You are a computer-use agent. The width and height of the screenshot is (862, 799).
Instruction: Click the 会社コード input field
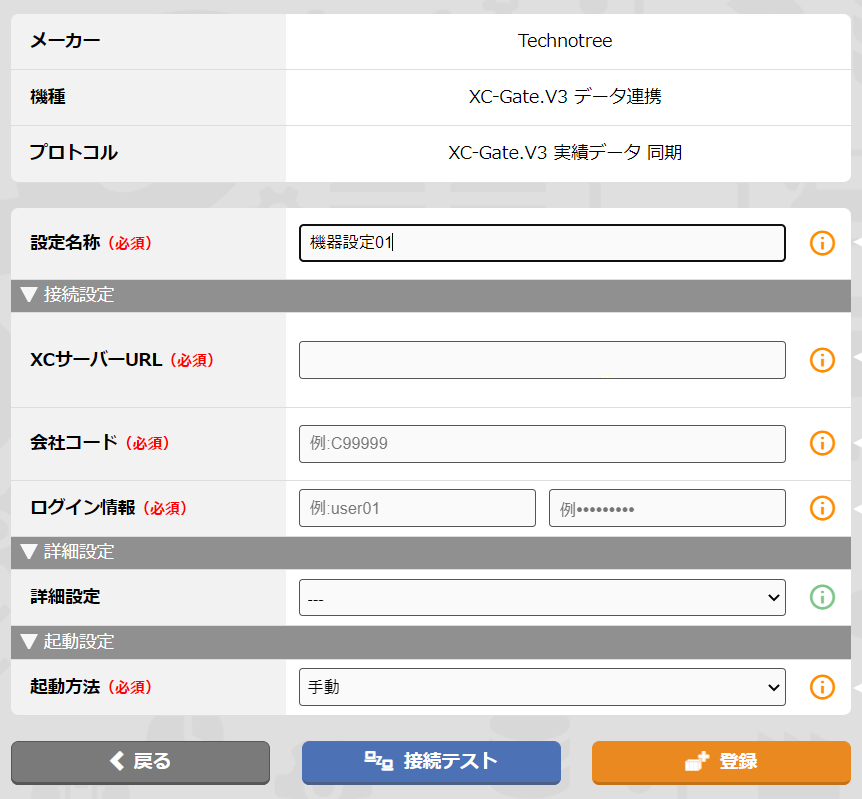pos(542,444)
